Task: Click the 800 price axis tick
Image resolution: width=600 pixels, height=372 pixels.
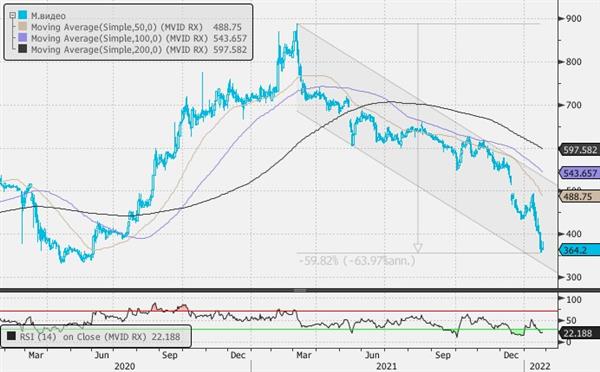Action: point(573,62)
